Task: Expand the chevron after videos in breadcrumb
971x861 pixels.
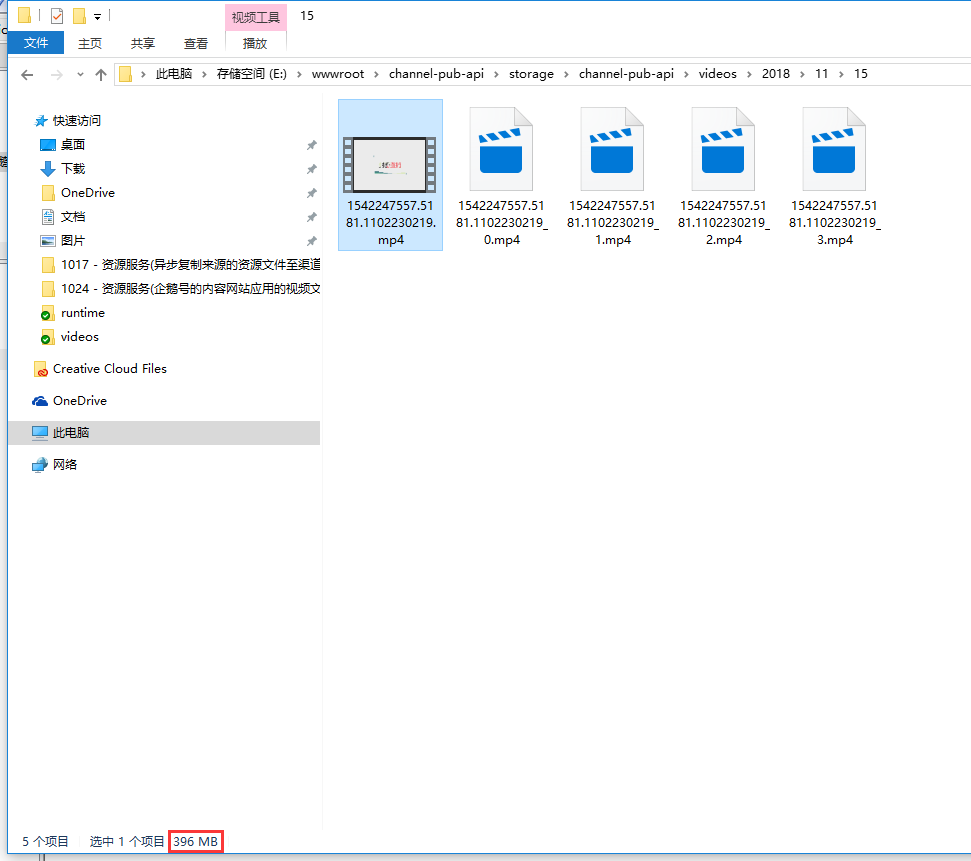Action: (x=749, y=74)
